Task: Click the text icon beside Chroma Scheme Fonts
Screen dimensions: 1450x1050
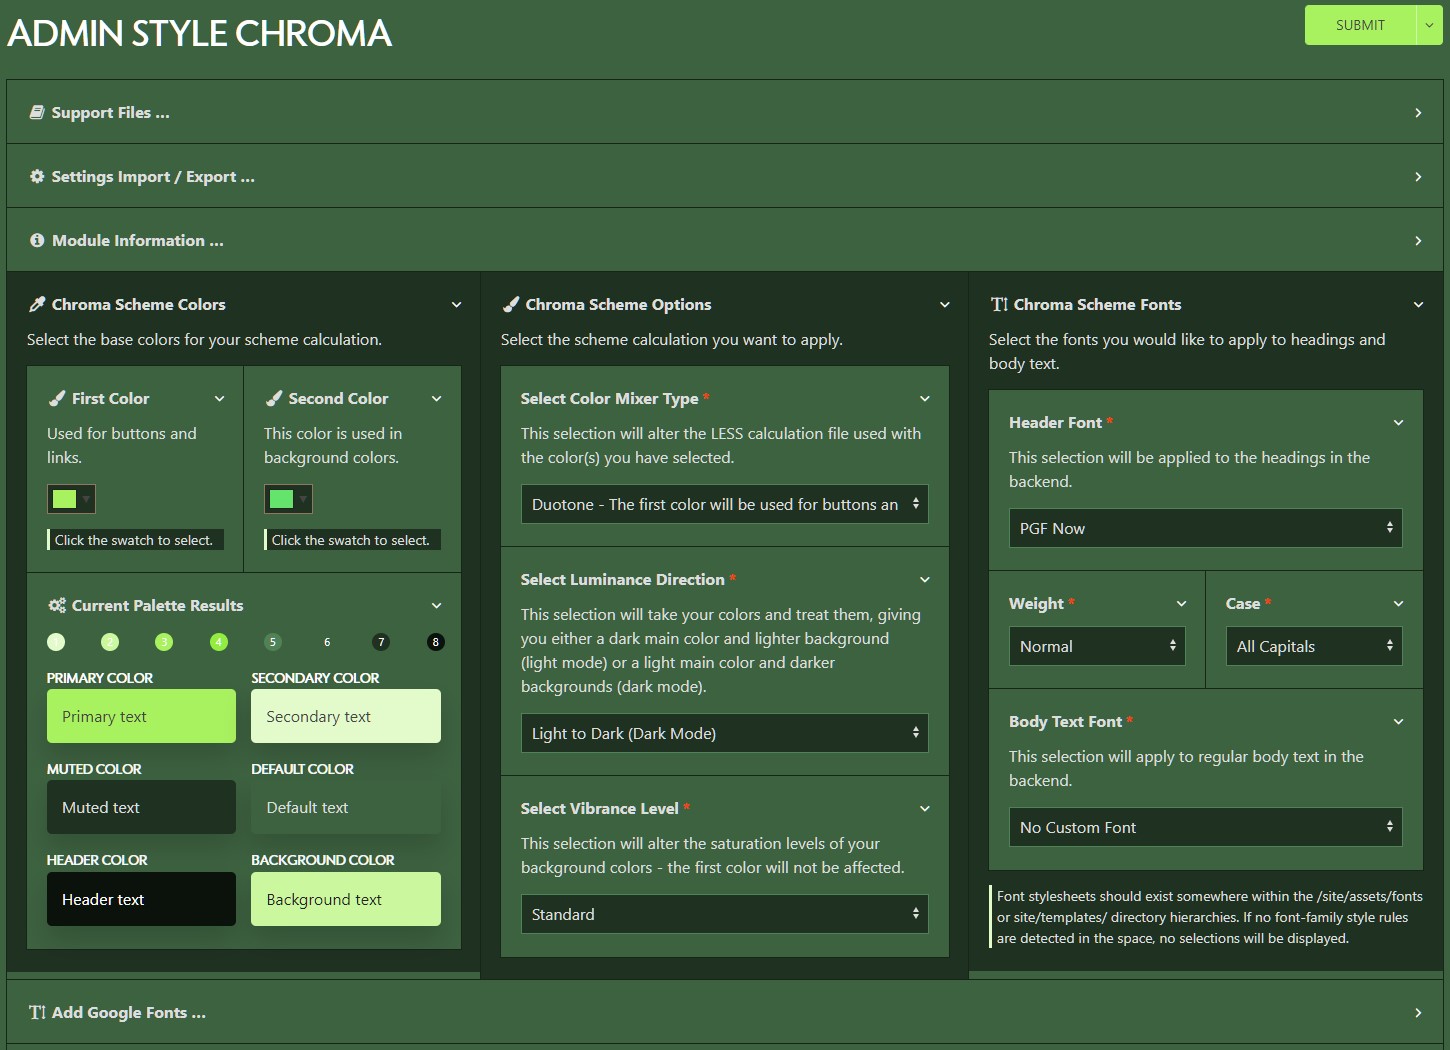Action: [x=999, y=305]
